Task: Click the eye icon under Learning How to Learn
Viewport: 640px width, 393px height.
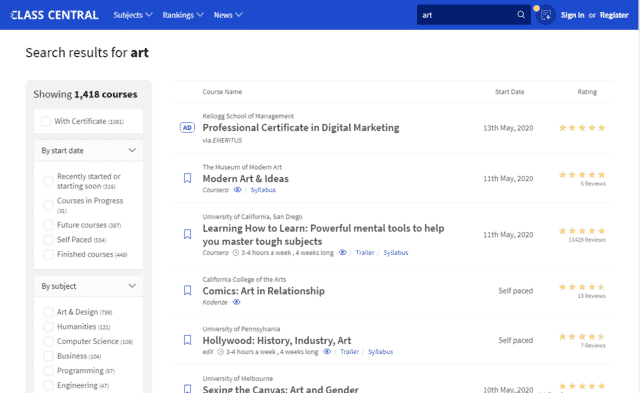Action: coord(342,253)
